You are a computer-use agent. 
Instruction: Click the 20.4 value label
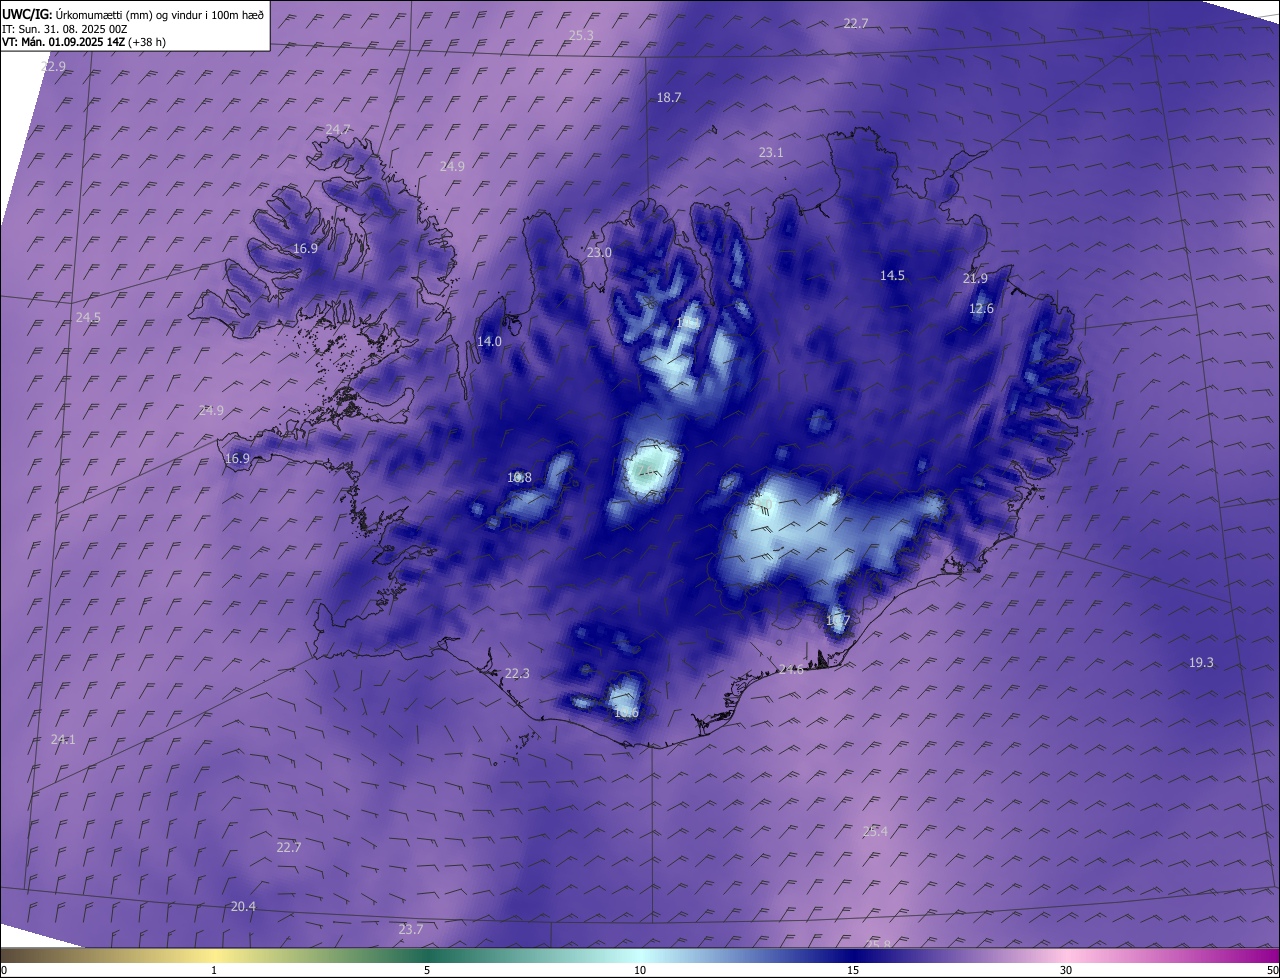243,906
